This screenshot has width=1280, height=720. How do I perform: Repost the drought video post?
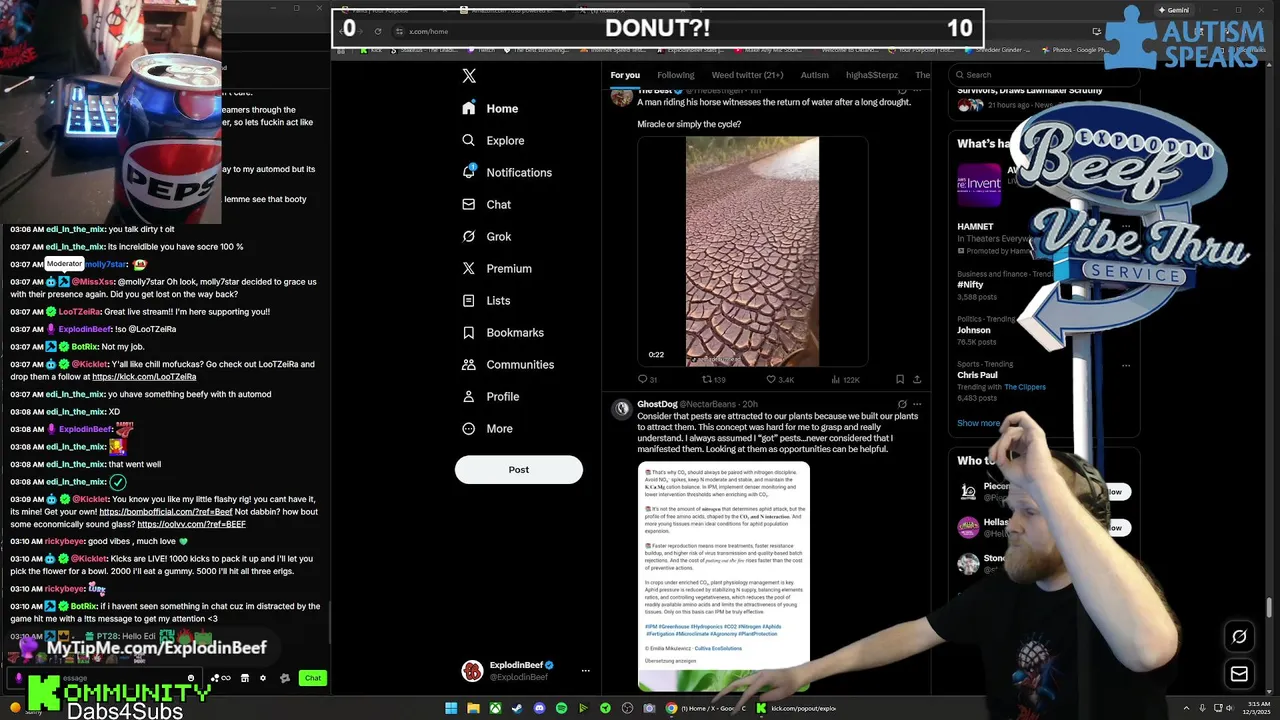click(714, 379)
